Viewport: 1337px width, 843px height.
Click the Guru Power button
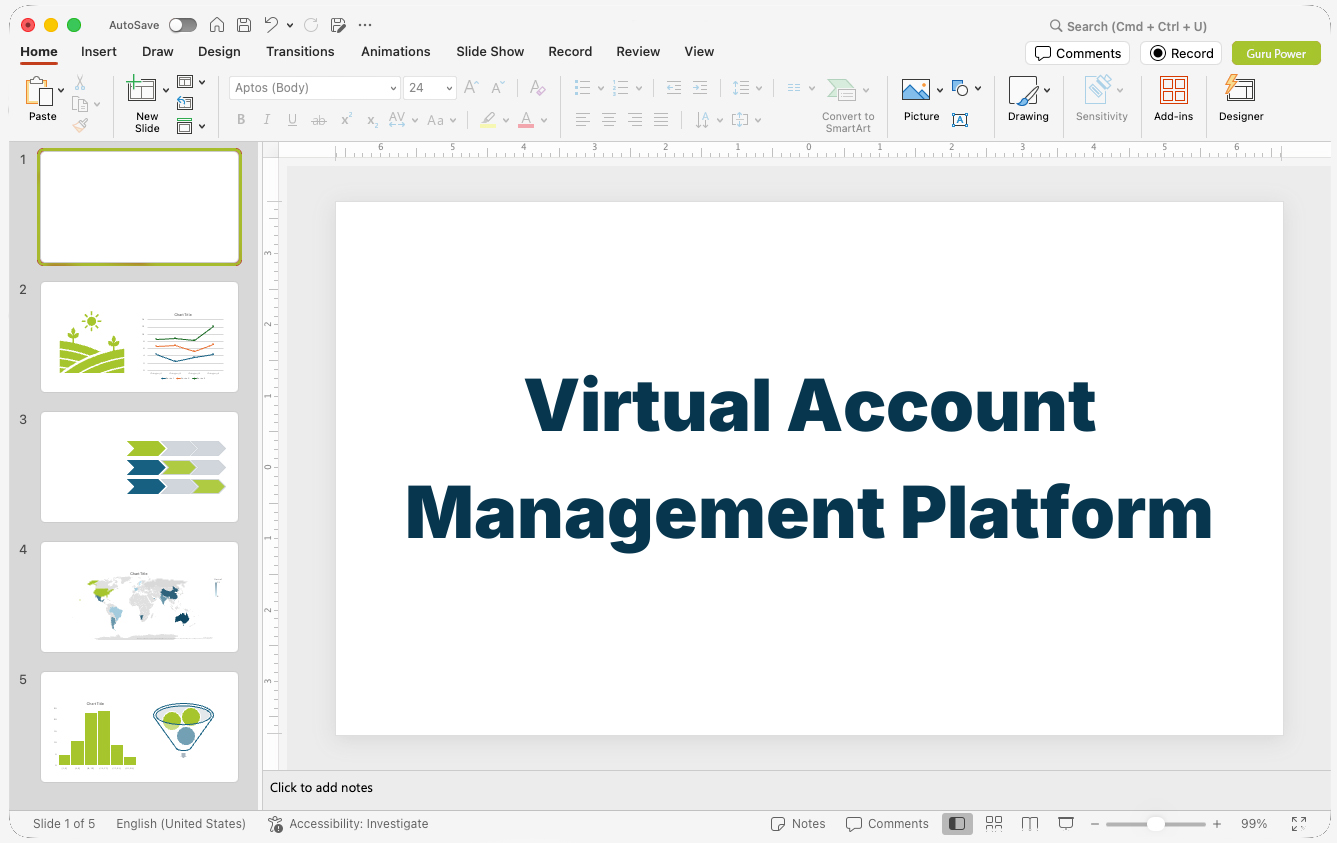pos(1276,53)
